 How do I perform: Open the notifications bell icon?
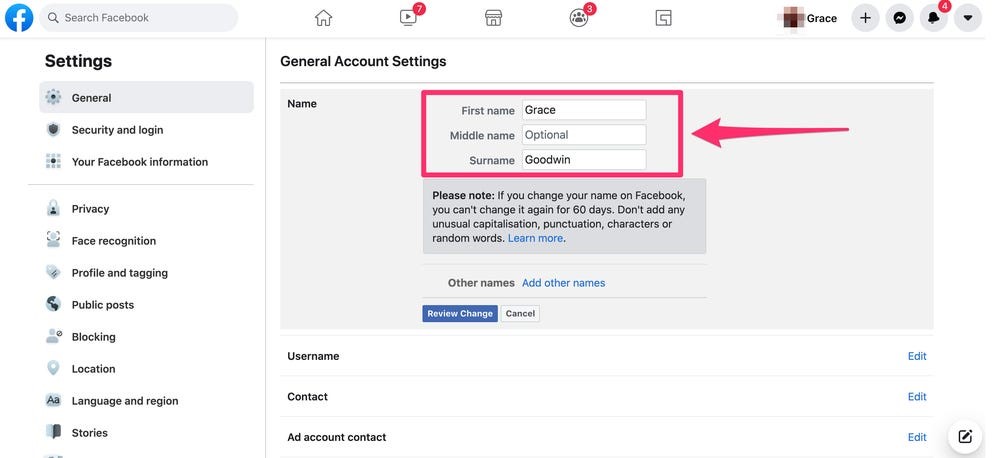click(x=934, y=18)
